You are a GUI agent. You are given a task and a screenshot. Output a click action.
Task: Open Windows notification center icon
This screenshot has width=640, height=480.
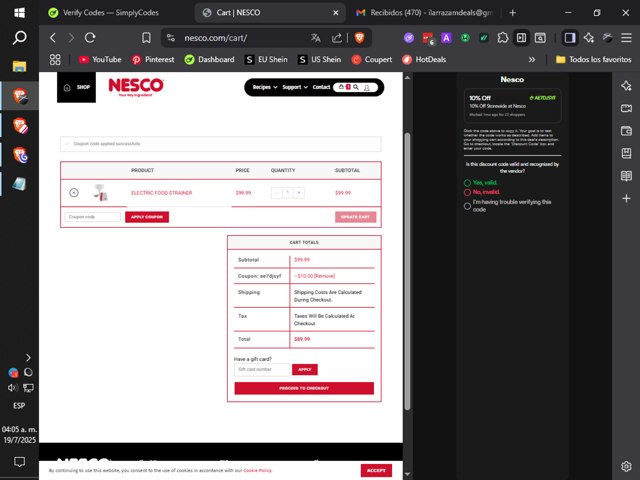[19, 462]
